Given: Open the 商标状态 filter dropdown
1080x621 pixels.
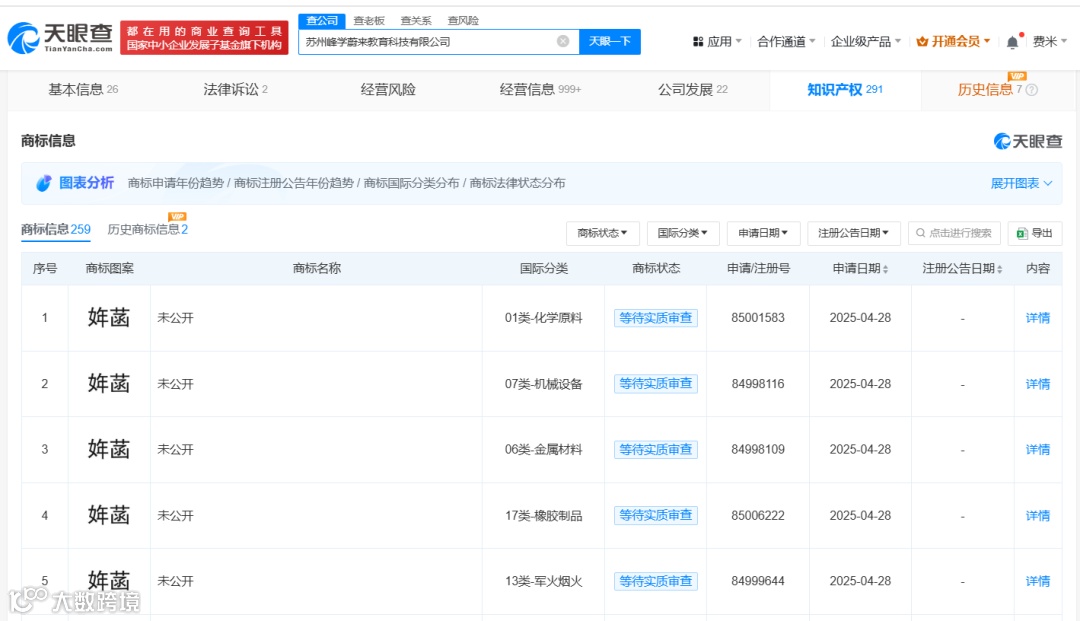Looking at the screenshot, I should [x=603, y=233].
